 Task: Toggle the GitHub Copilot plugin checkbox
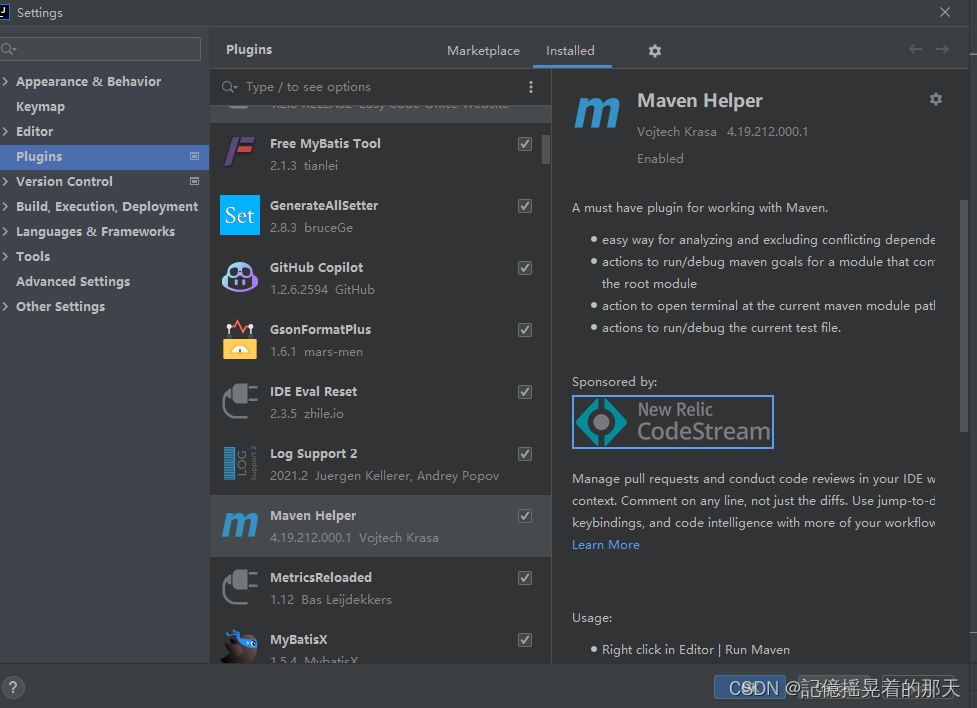[525, 268]
